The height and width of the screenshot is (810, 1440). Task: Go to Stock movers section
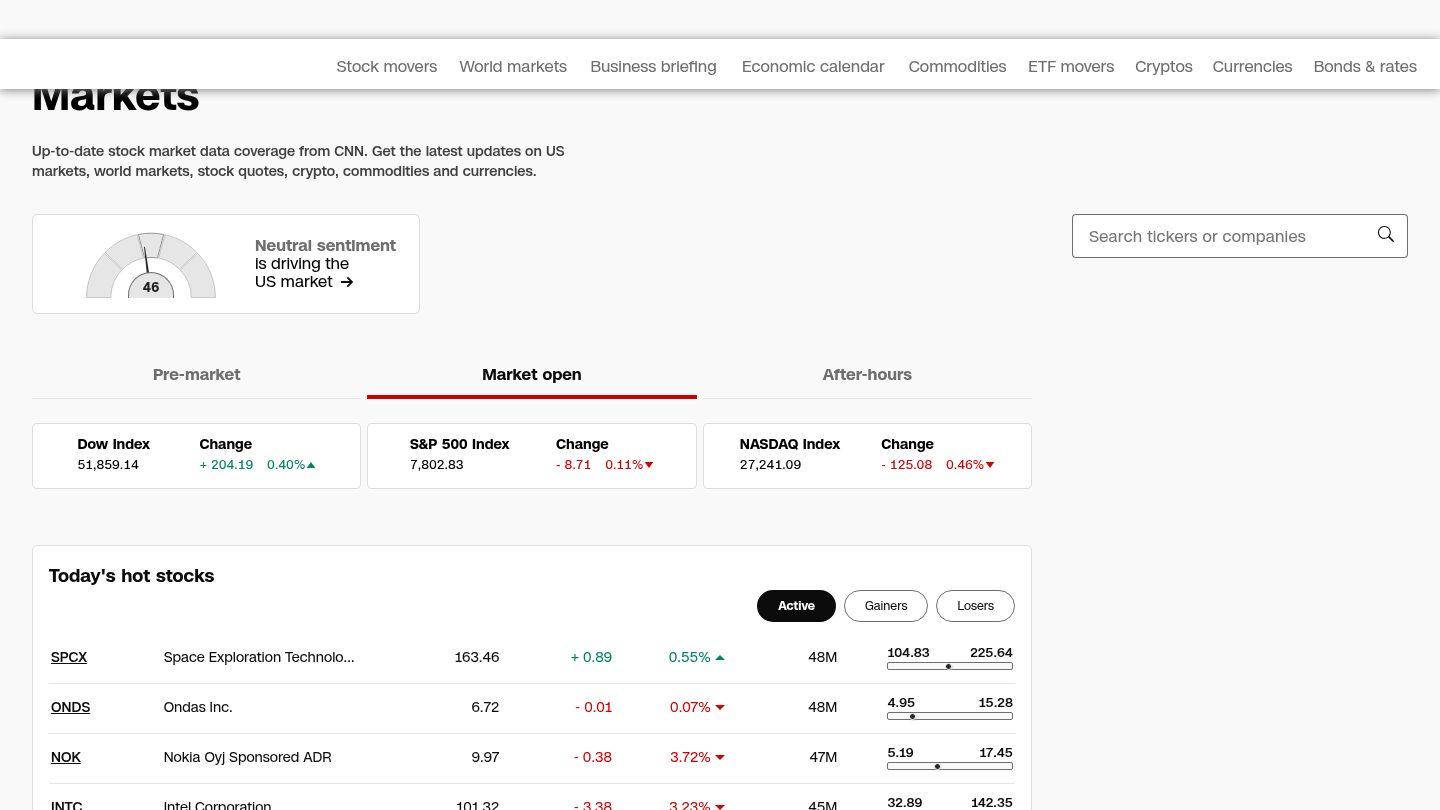pyautogui.click(x=386, y=67)
